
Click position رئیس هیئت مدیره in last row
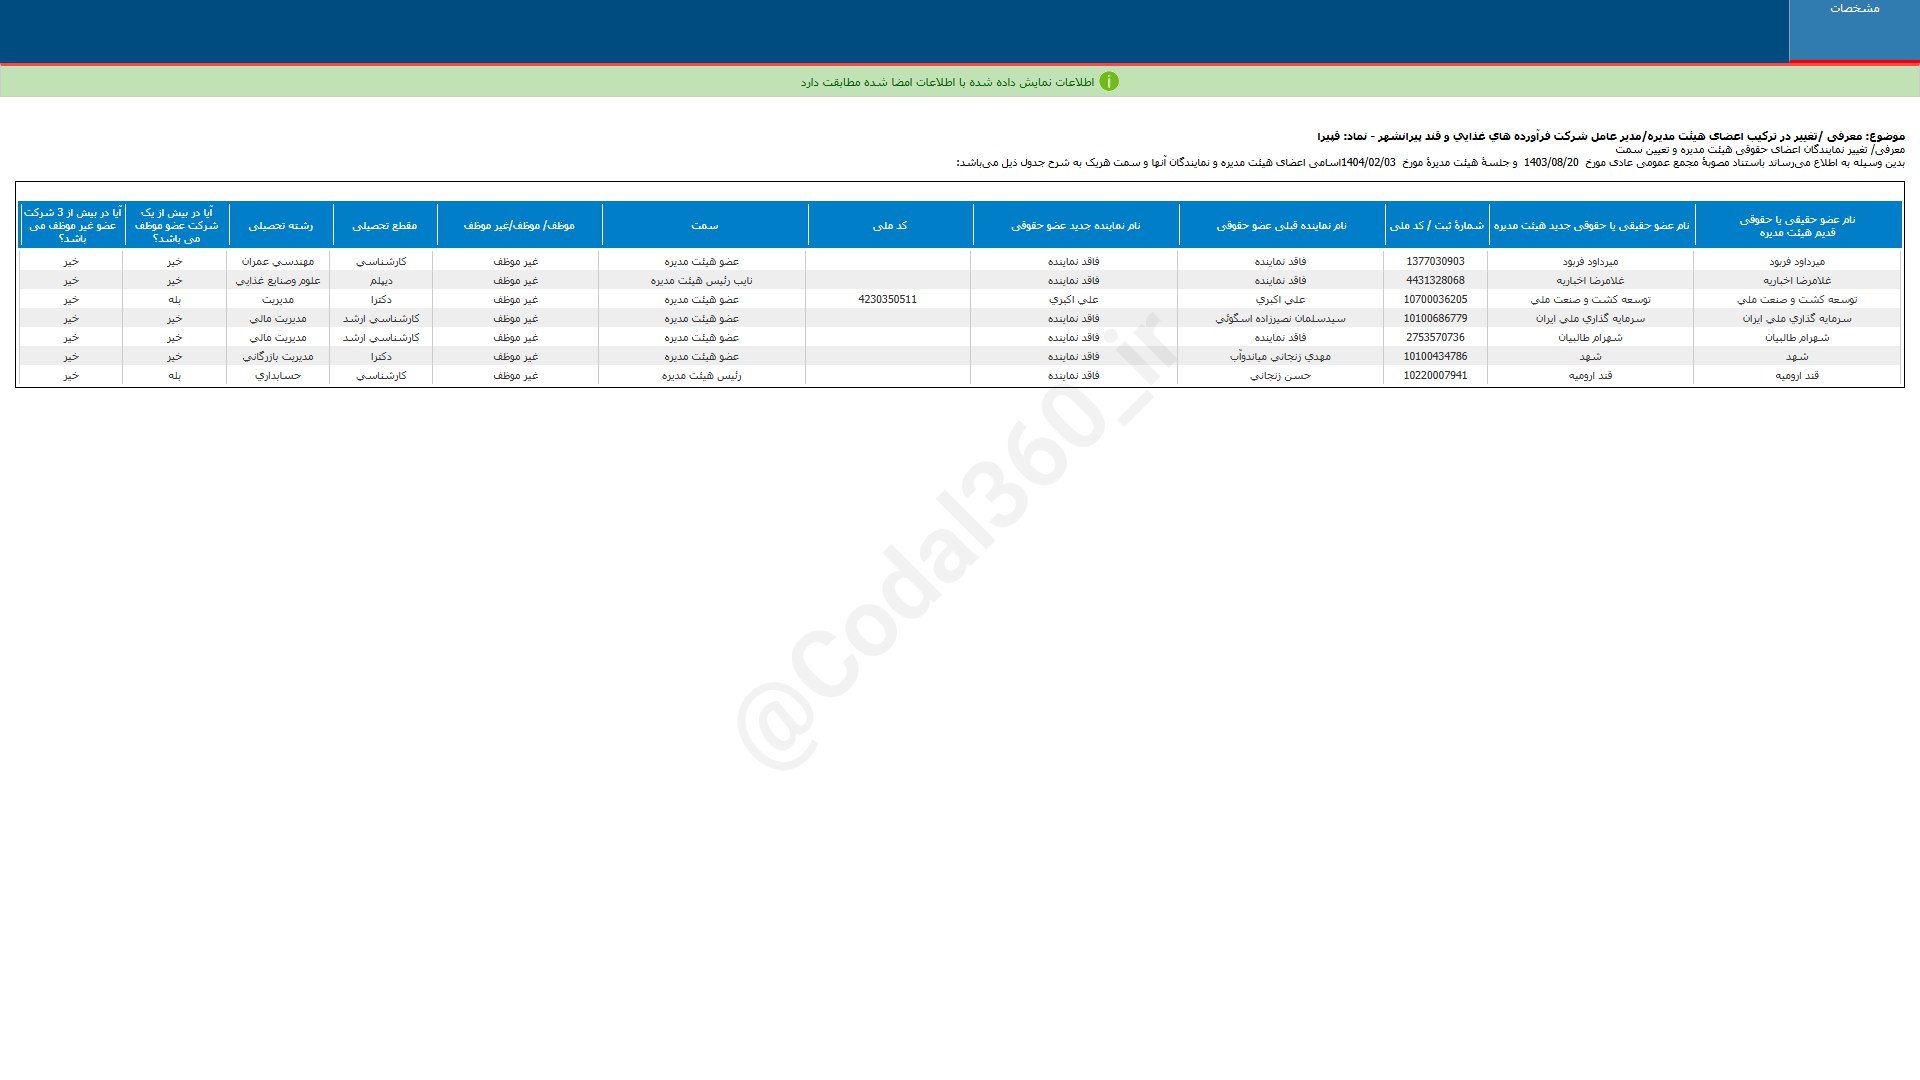tap(701, 376)
